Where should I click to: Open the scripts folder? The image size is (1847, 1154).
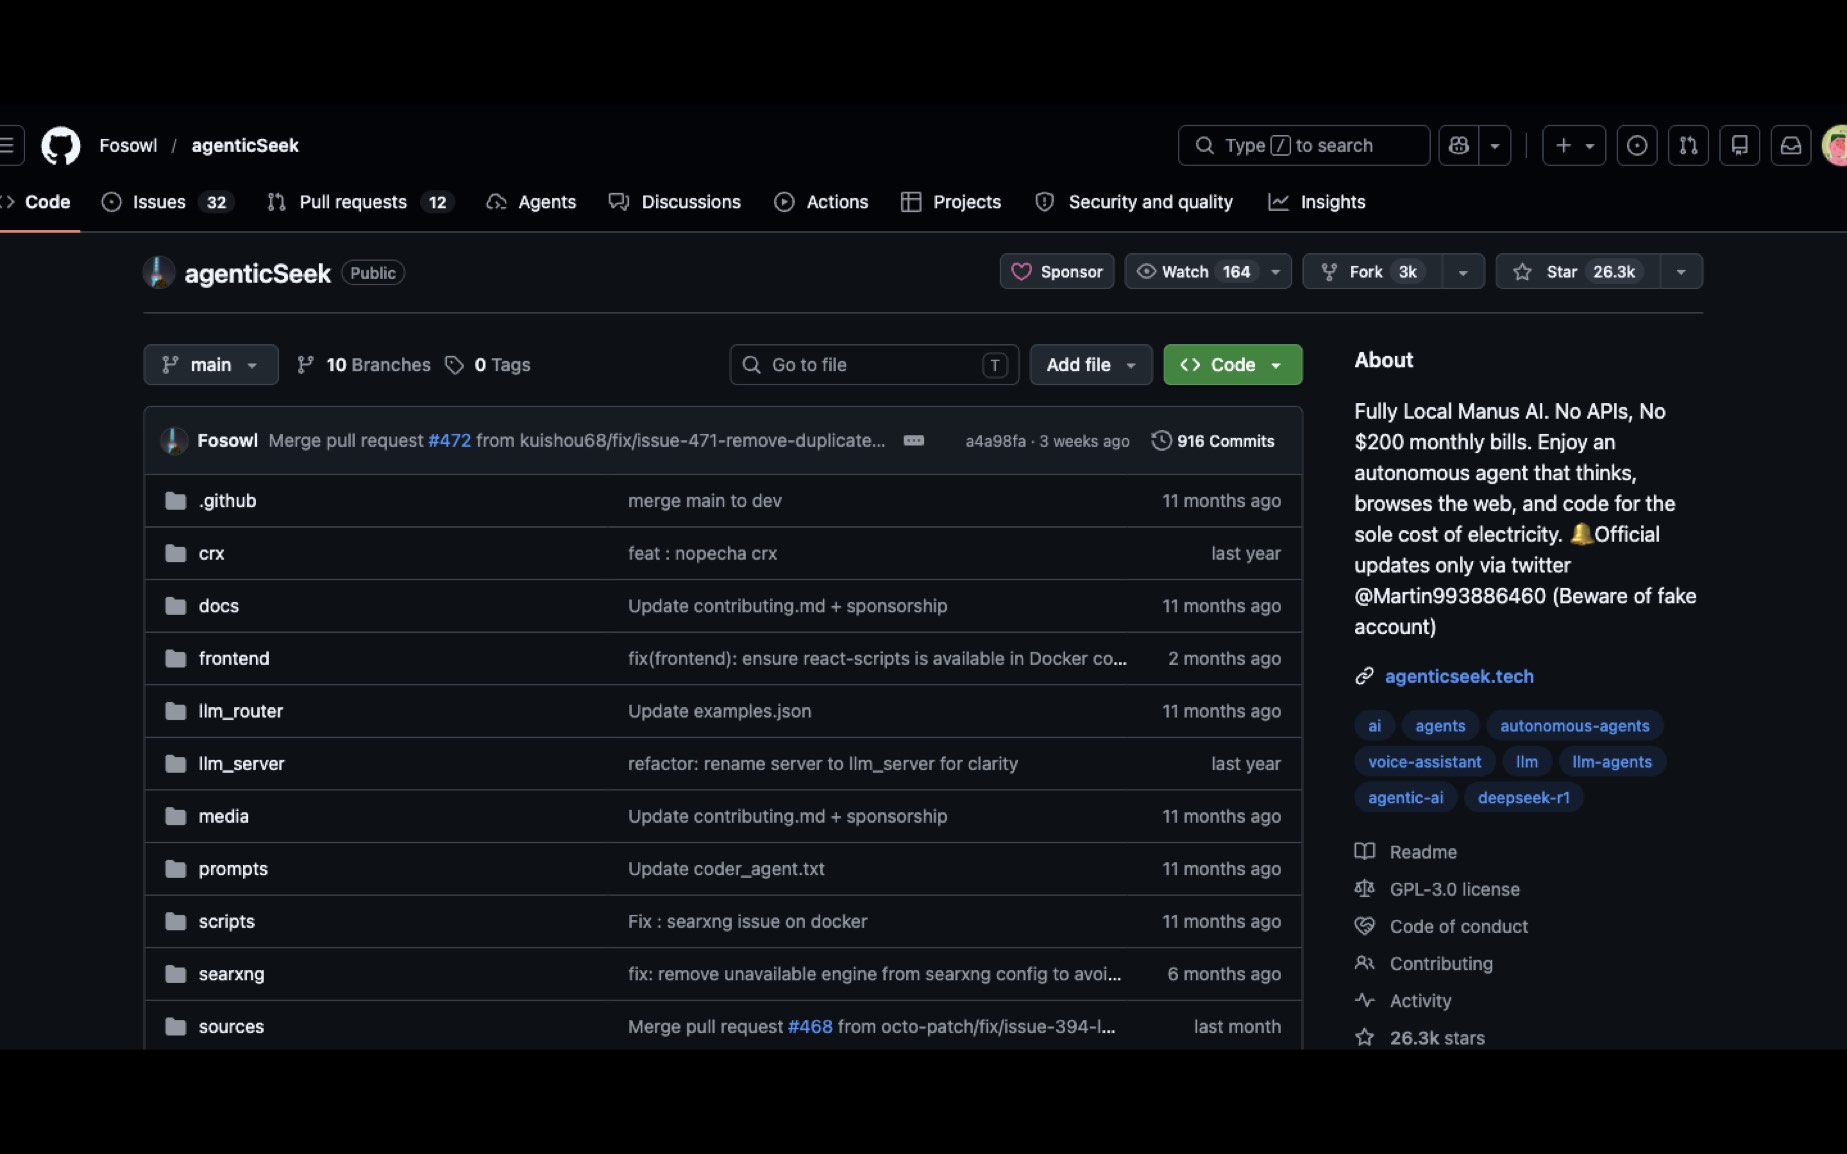pyautogui.click(x=226, y=922)
